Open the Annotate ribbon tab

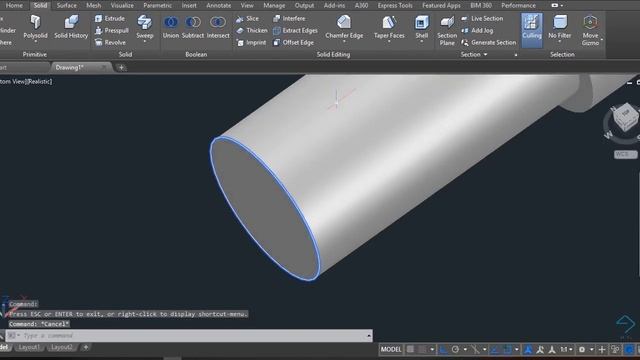click(x=218, y=5)
